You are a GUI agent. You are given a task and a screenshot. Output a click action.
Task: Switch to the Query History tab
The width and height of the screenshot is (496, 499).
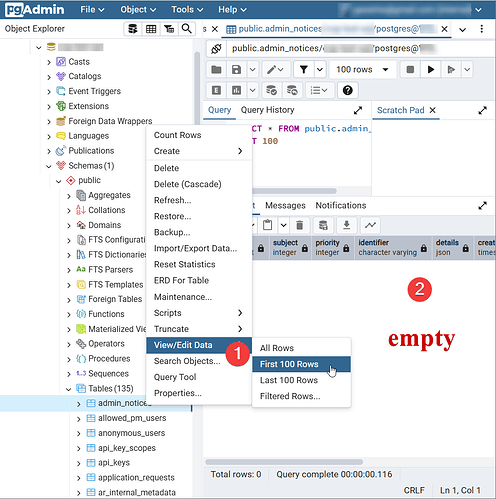pos(267,110)
